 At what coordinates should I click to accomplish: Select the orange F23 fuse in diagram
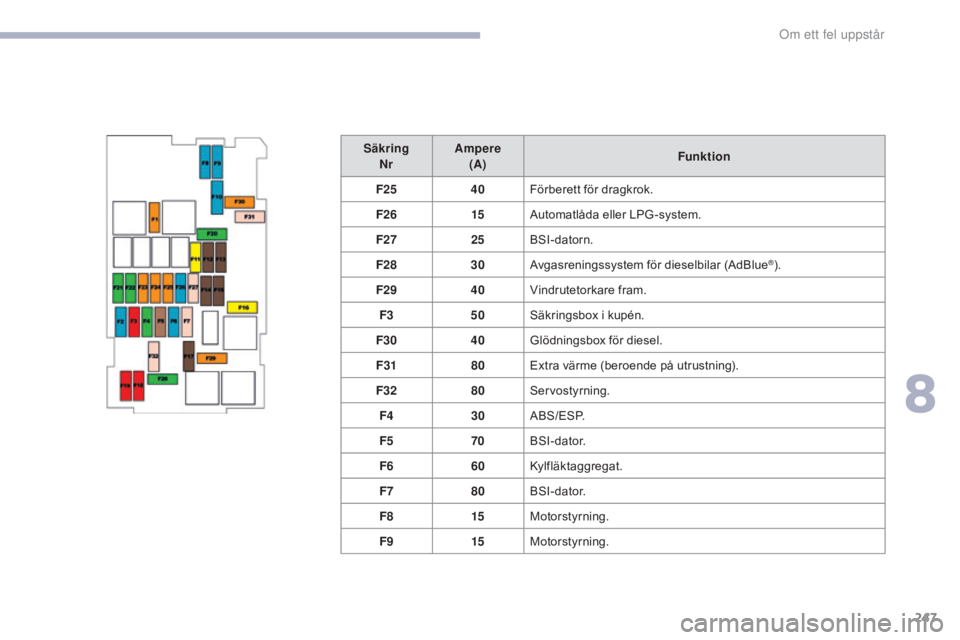click(143, 288)
